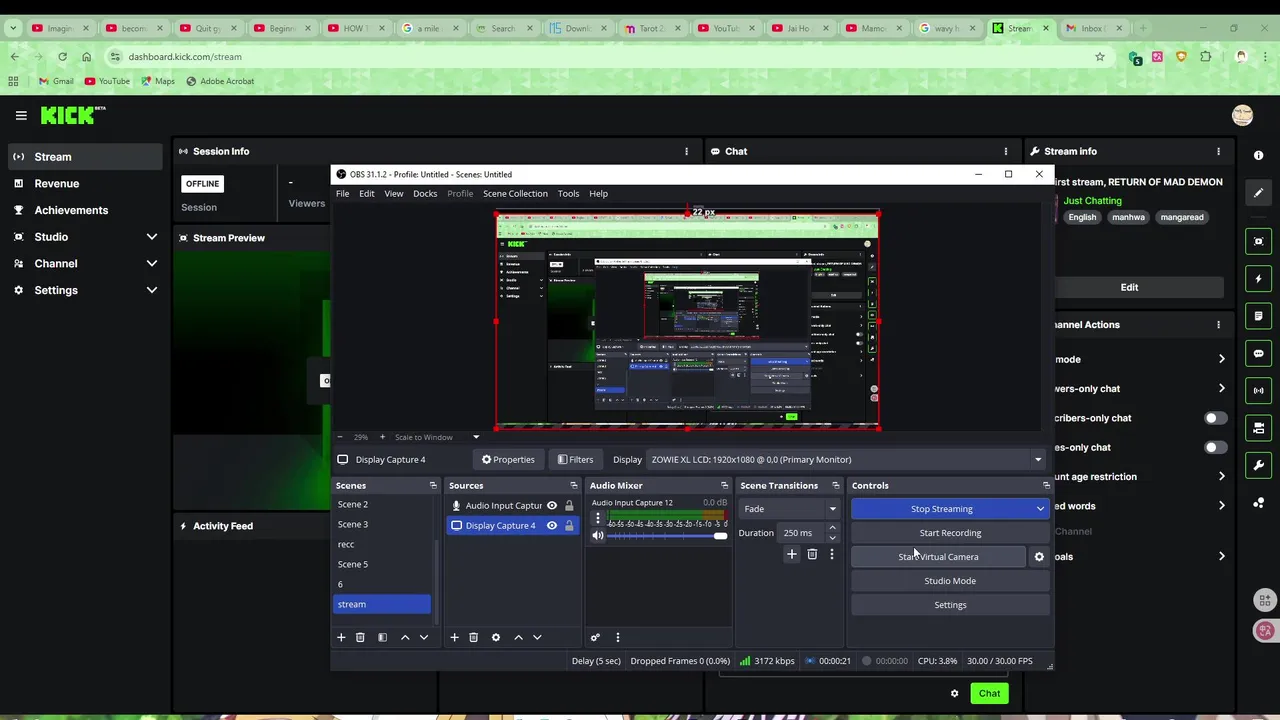The width and height of the screenshot is (1280, 720).
Task: Add a new scene in OBS
Action: [x=341, y=637]
